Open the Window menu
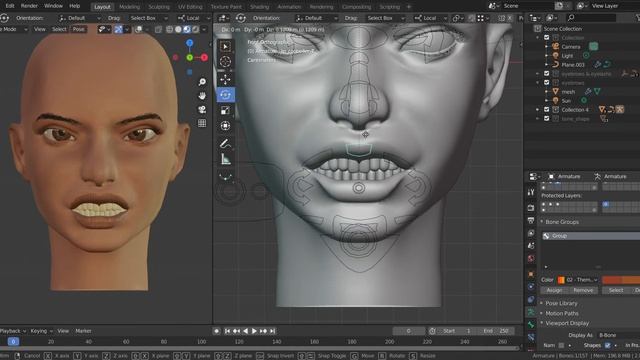The image size is (640, 360). click(53, 6)
